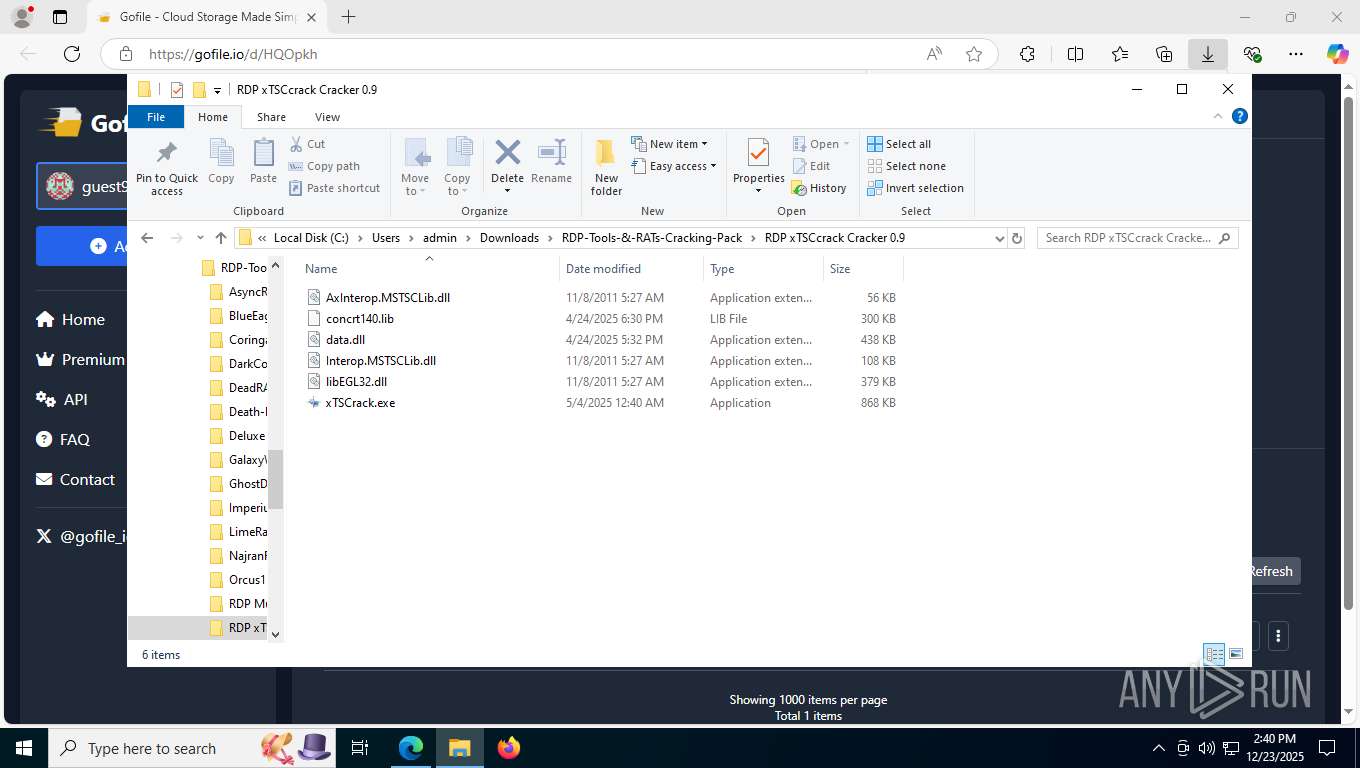Image resolution: width=1360 pixels, height=768 pixels.
Task: Collapse the Explorer ribbon chevron
Action: click(1218, 116)
